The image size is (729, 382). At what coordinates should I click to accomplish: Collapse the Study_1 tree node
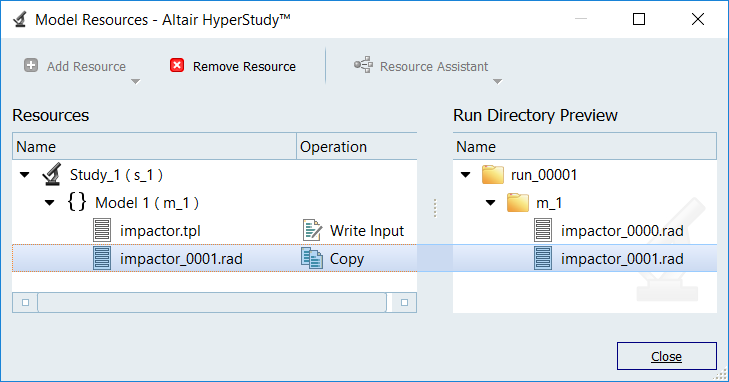25,175
